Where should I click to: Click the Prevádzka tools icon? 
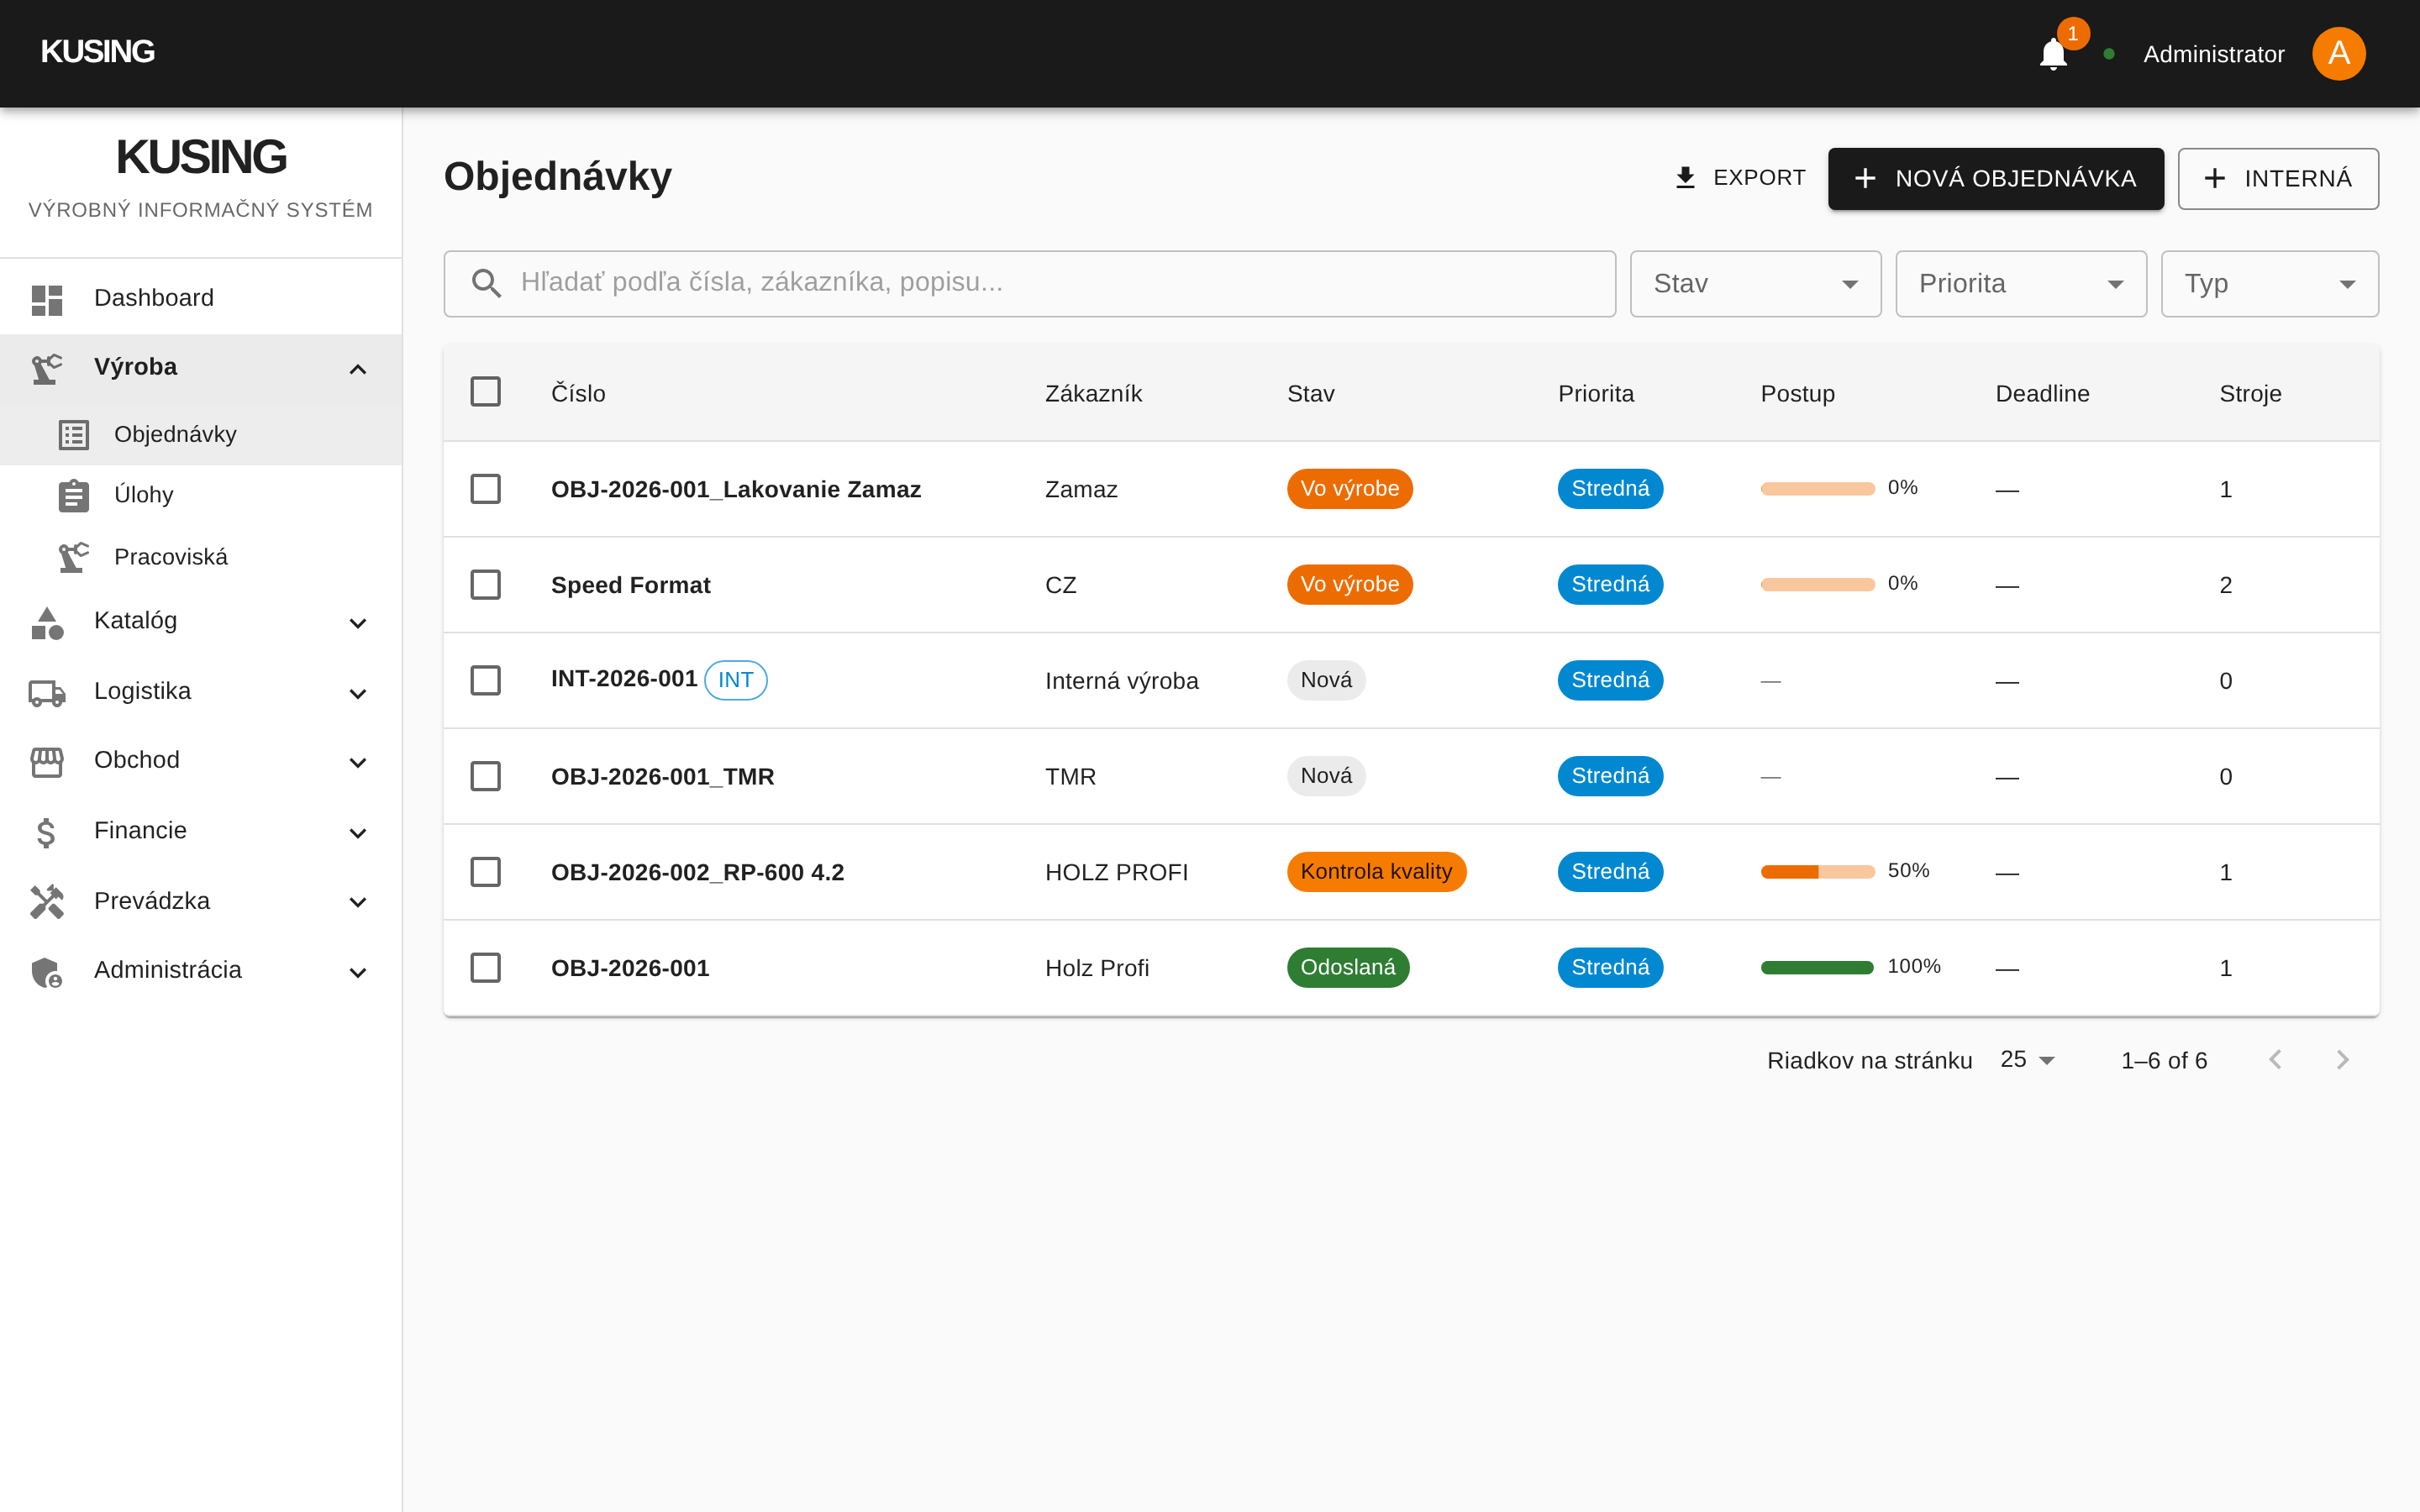(x=47, y=901)
